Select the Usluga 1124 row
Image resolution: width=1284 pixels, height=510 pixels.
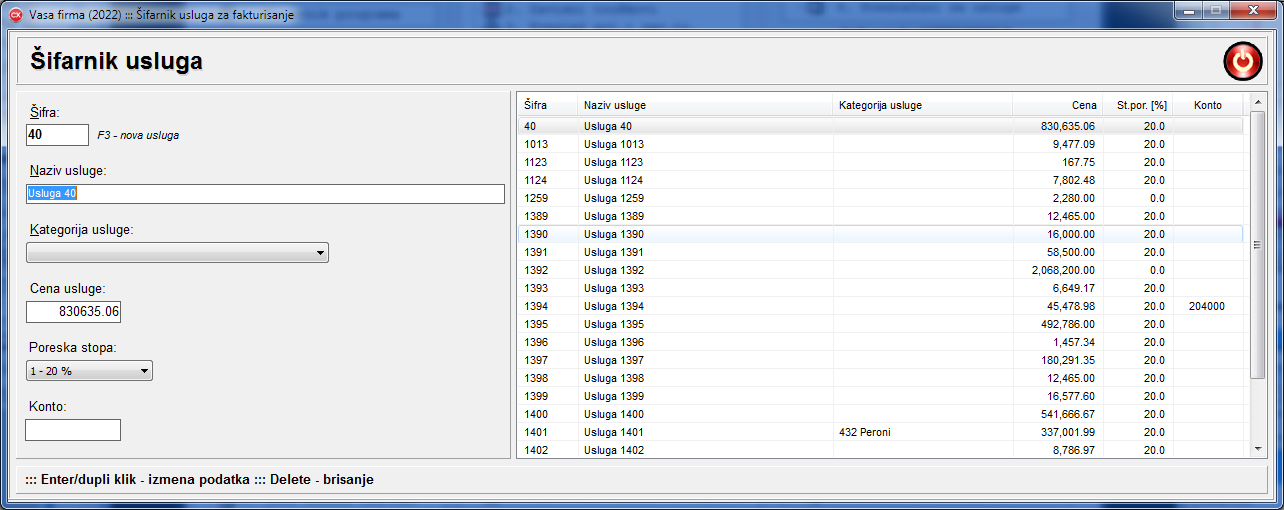880,180
